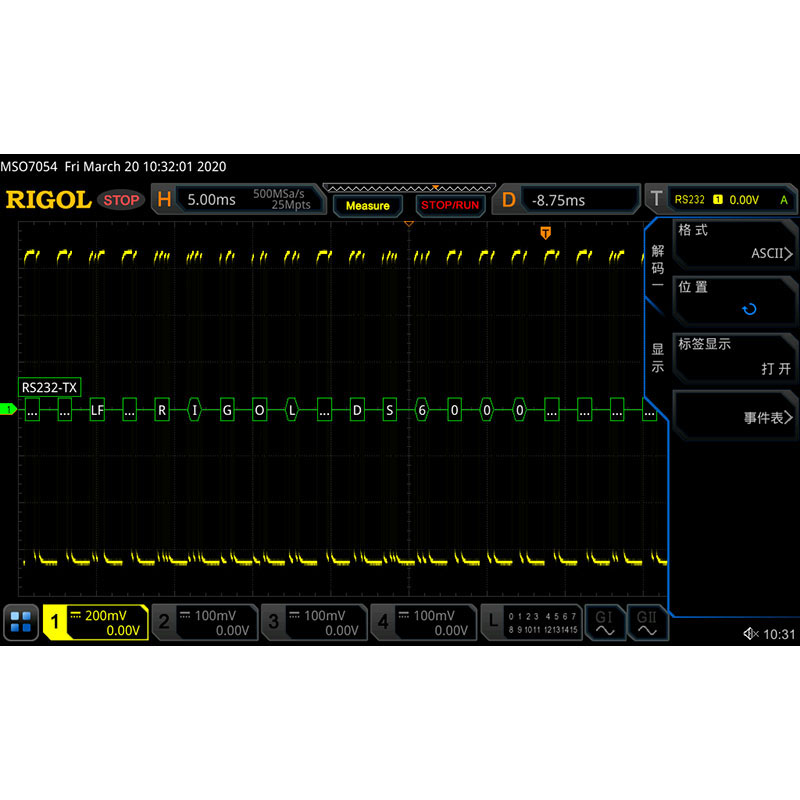Toggle channel 1 200mV label
The width and height of the screenshot is (800, 800).
(x=96, y=622)
